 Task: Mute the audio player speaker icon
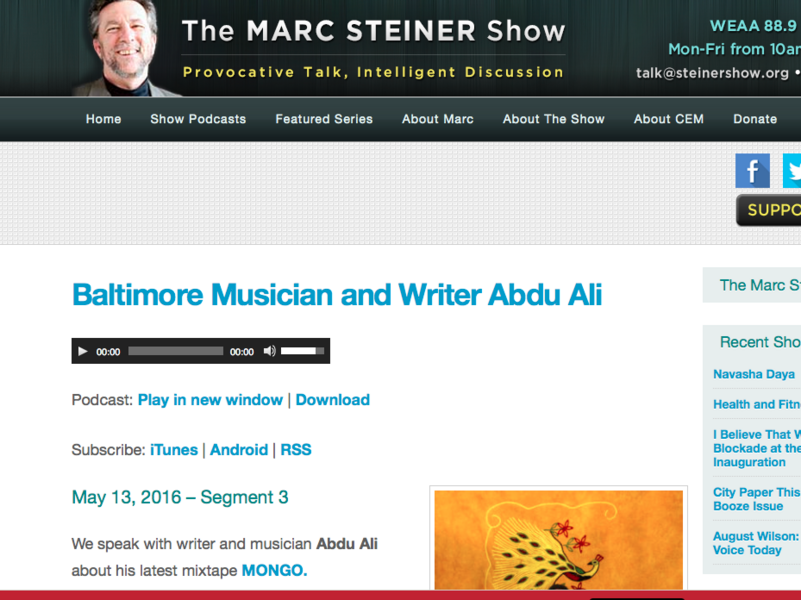269,351
